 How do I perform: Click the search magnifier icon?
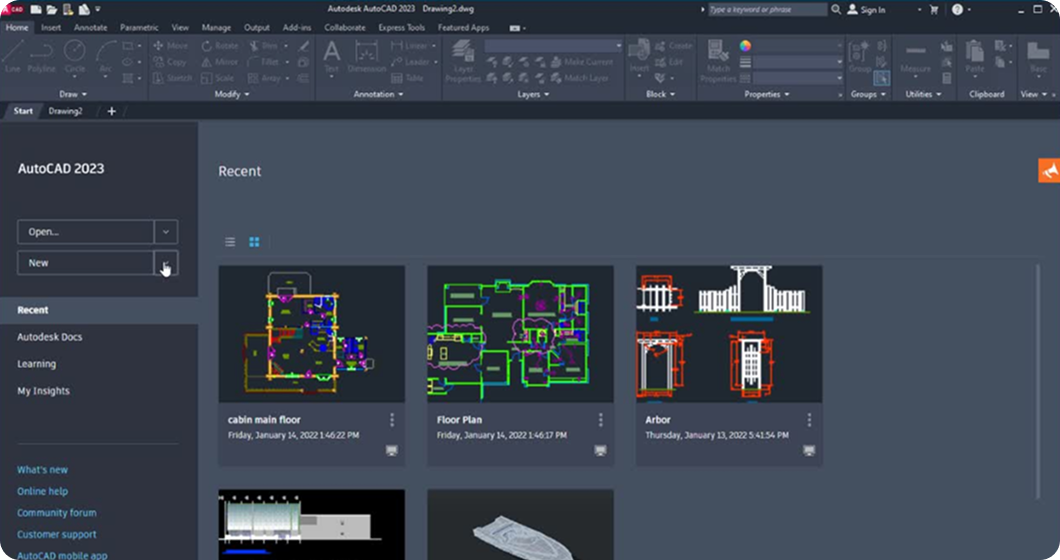pos(836,9)
